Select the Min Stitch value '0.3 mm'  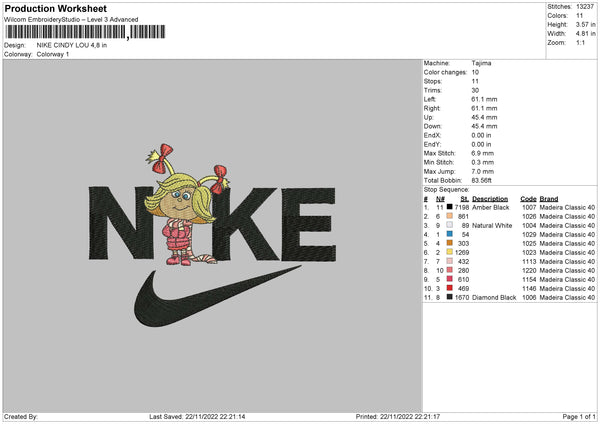tap(482, 162)
